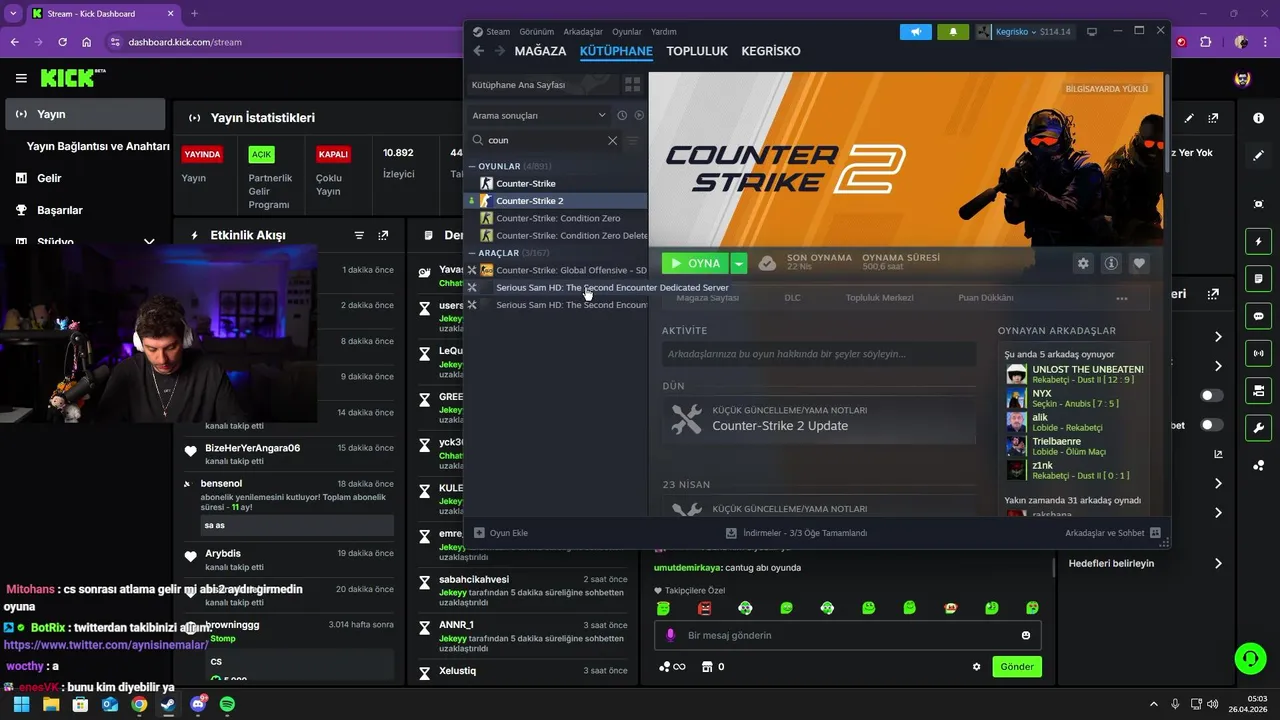
Task: Click the lightning bolt icon in Kick sidebar
Action: coord(1258,241)
